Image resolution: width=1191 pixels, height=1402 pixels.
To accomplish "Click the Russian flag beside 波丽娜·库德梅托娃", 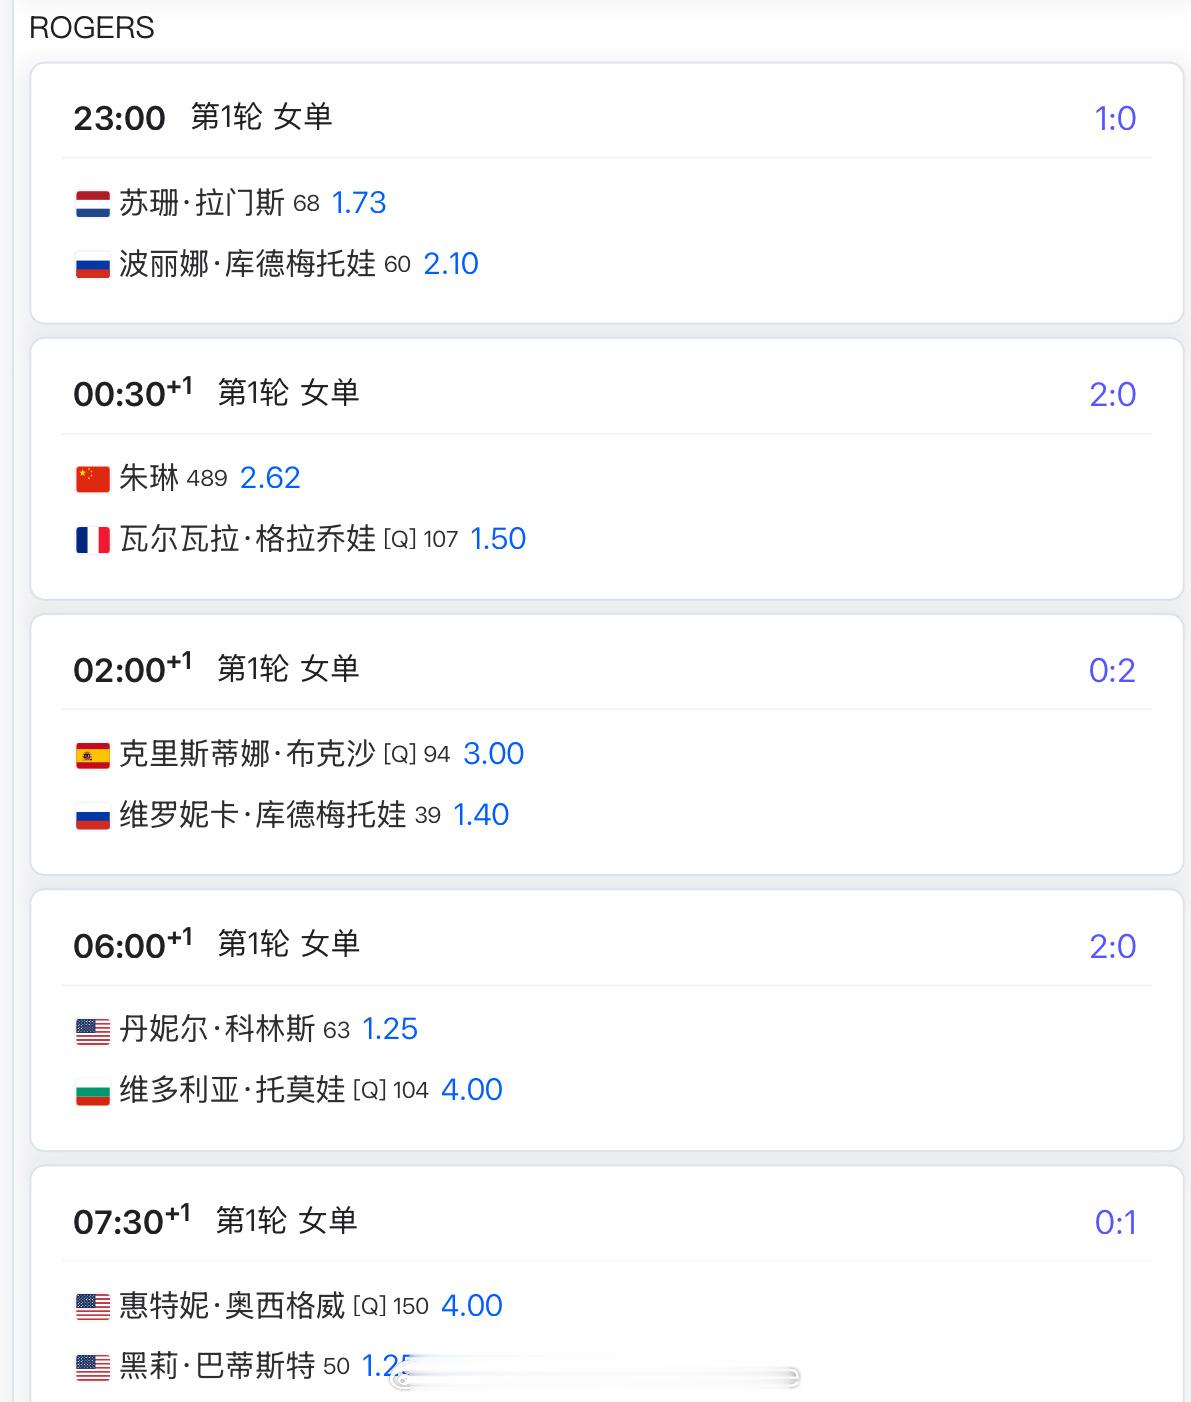I will tap(93, 265).
